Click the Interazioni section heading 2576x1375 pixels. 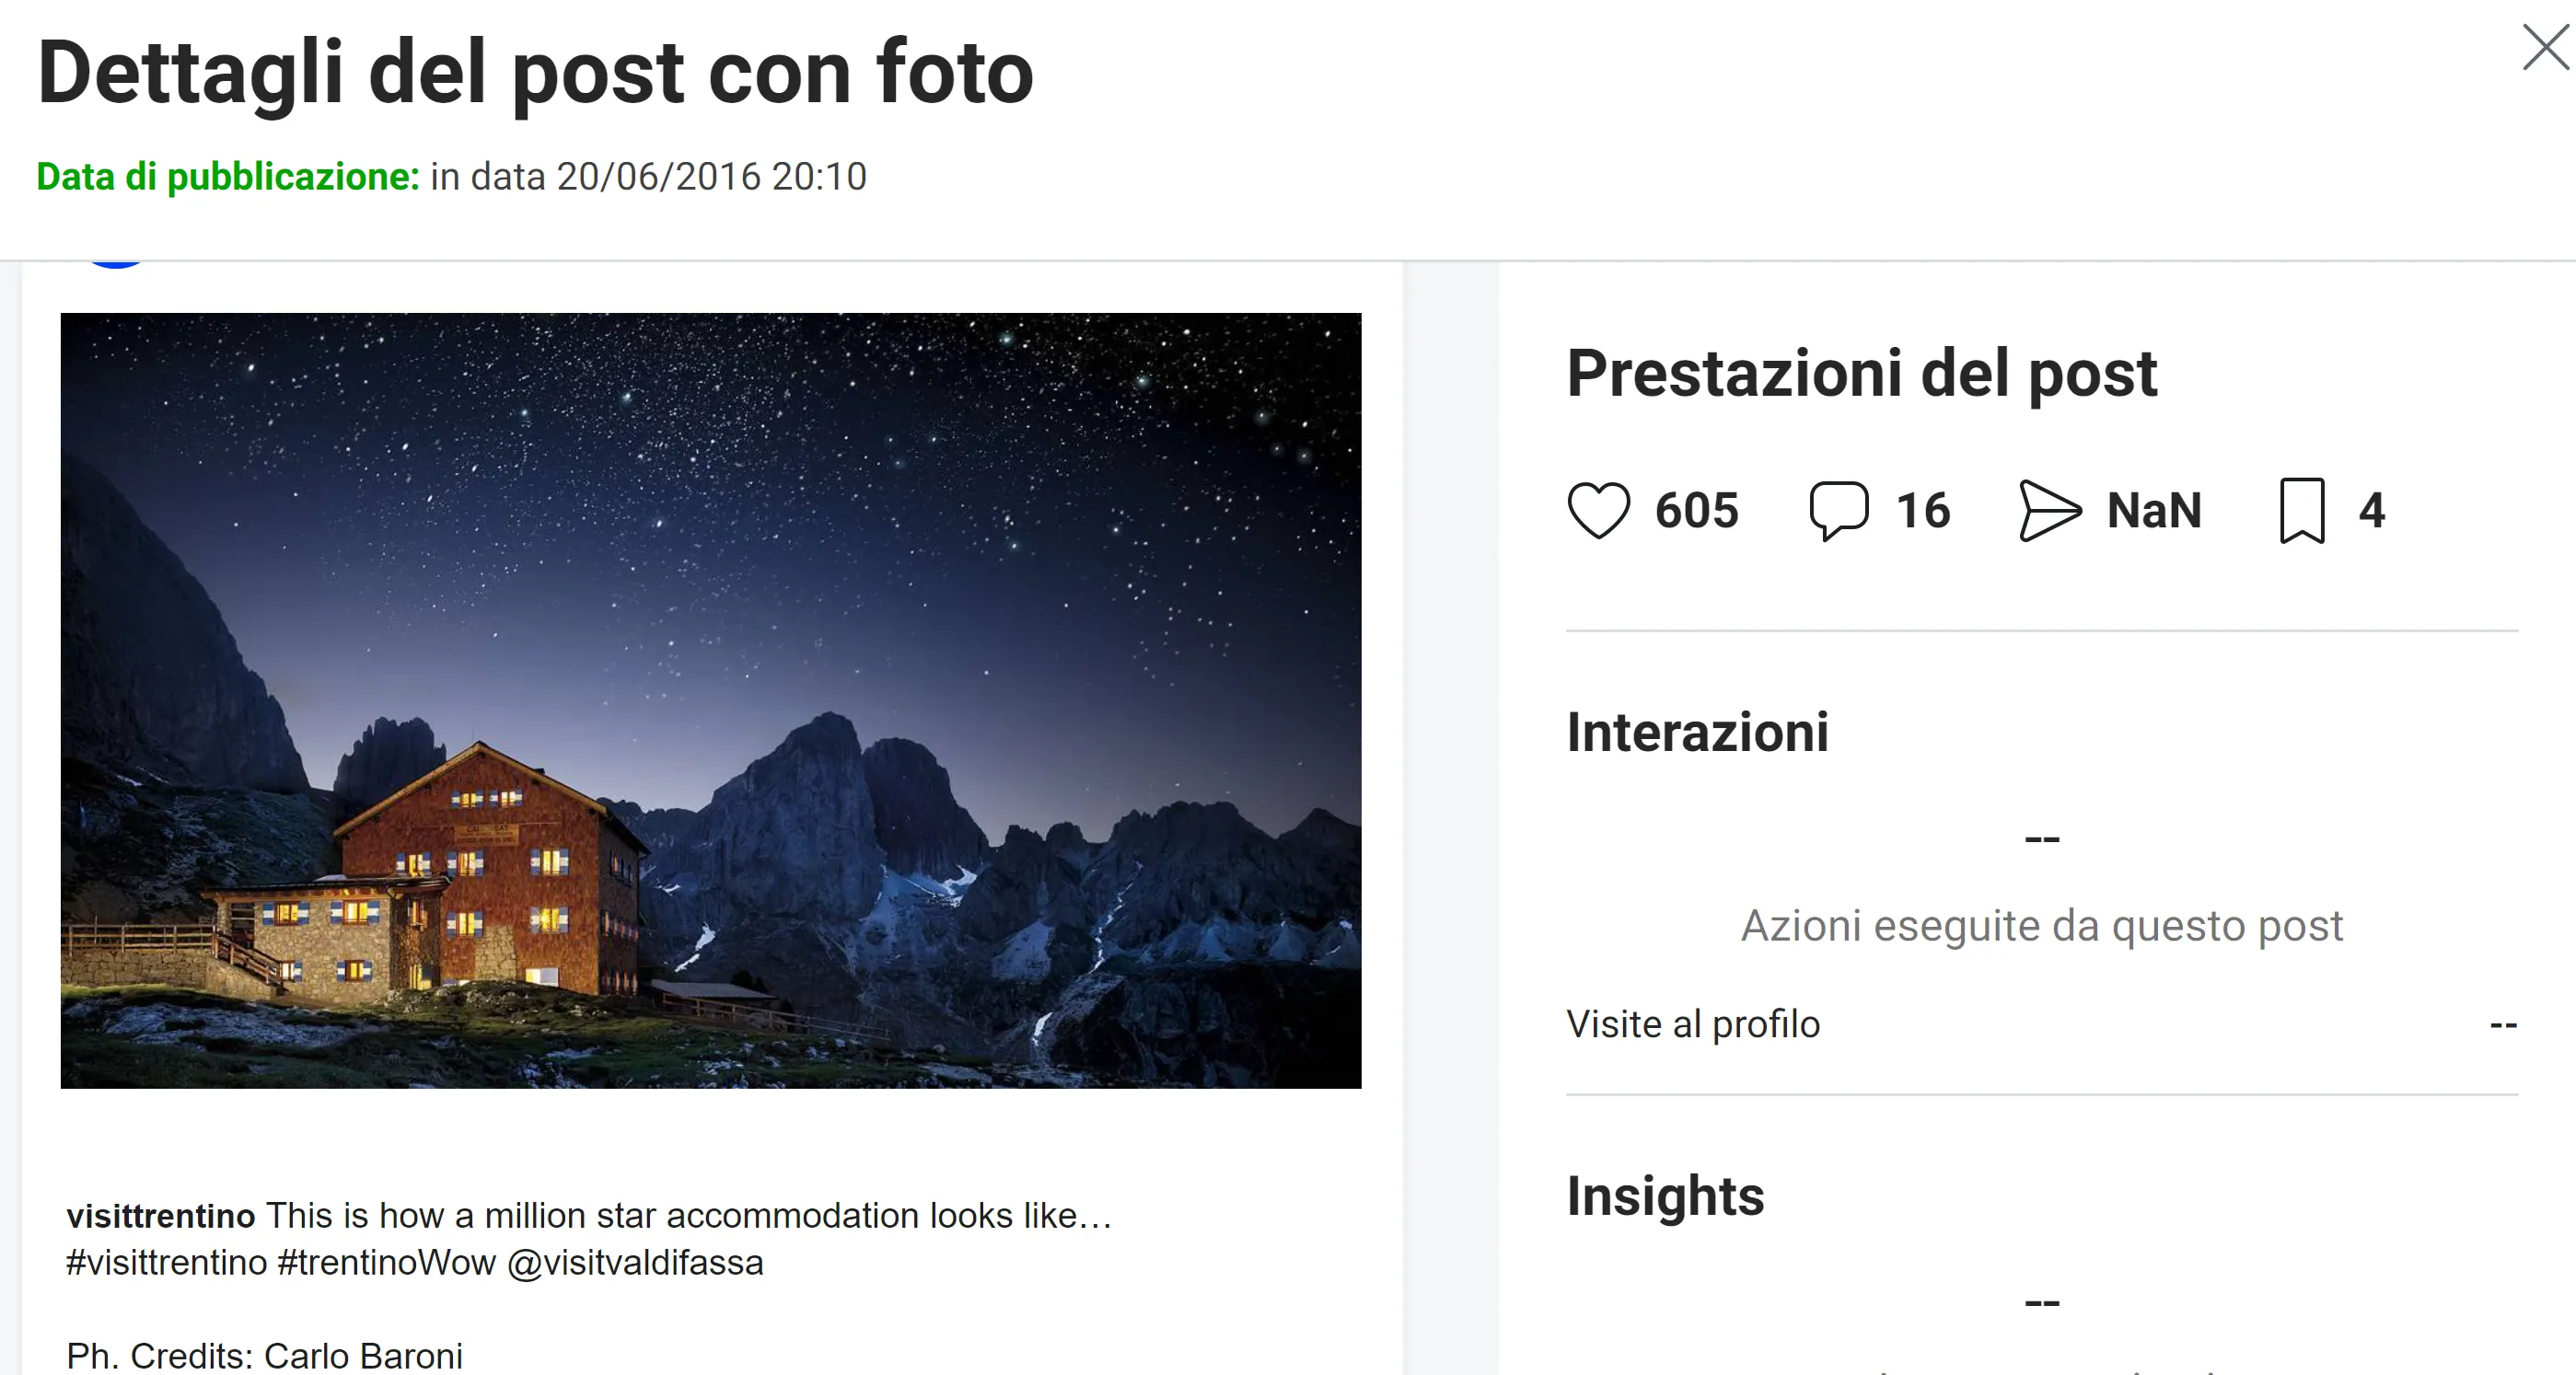(1697, 732)
